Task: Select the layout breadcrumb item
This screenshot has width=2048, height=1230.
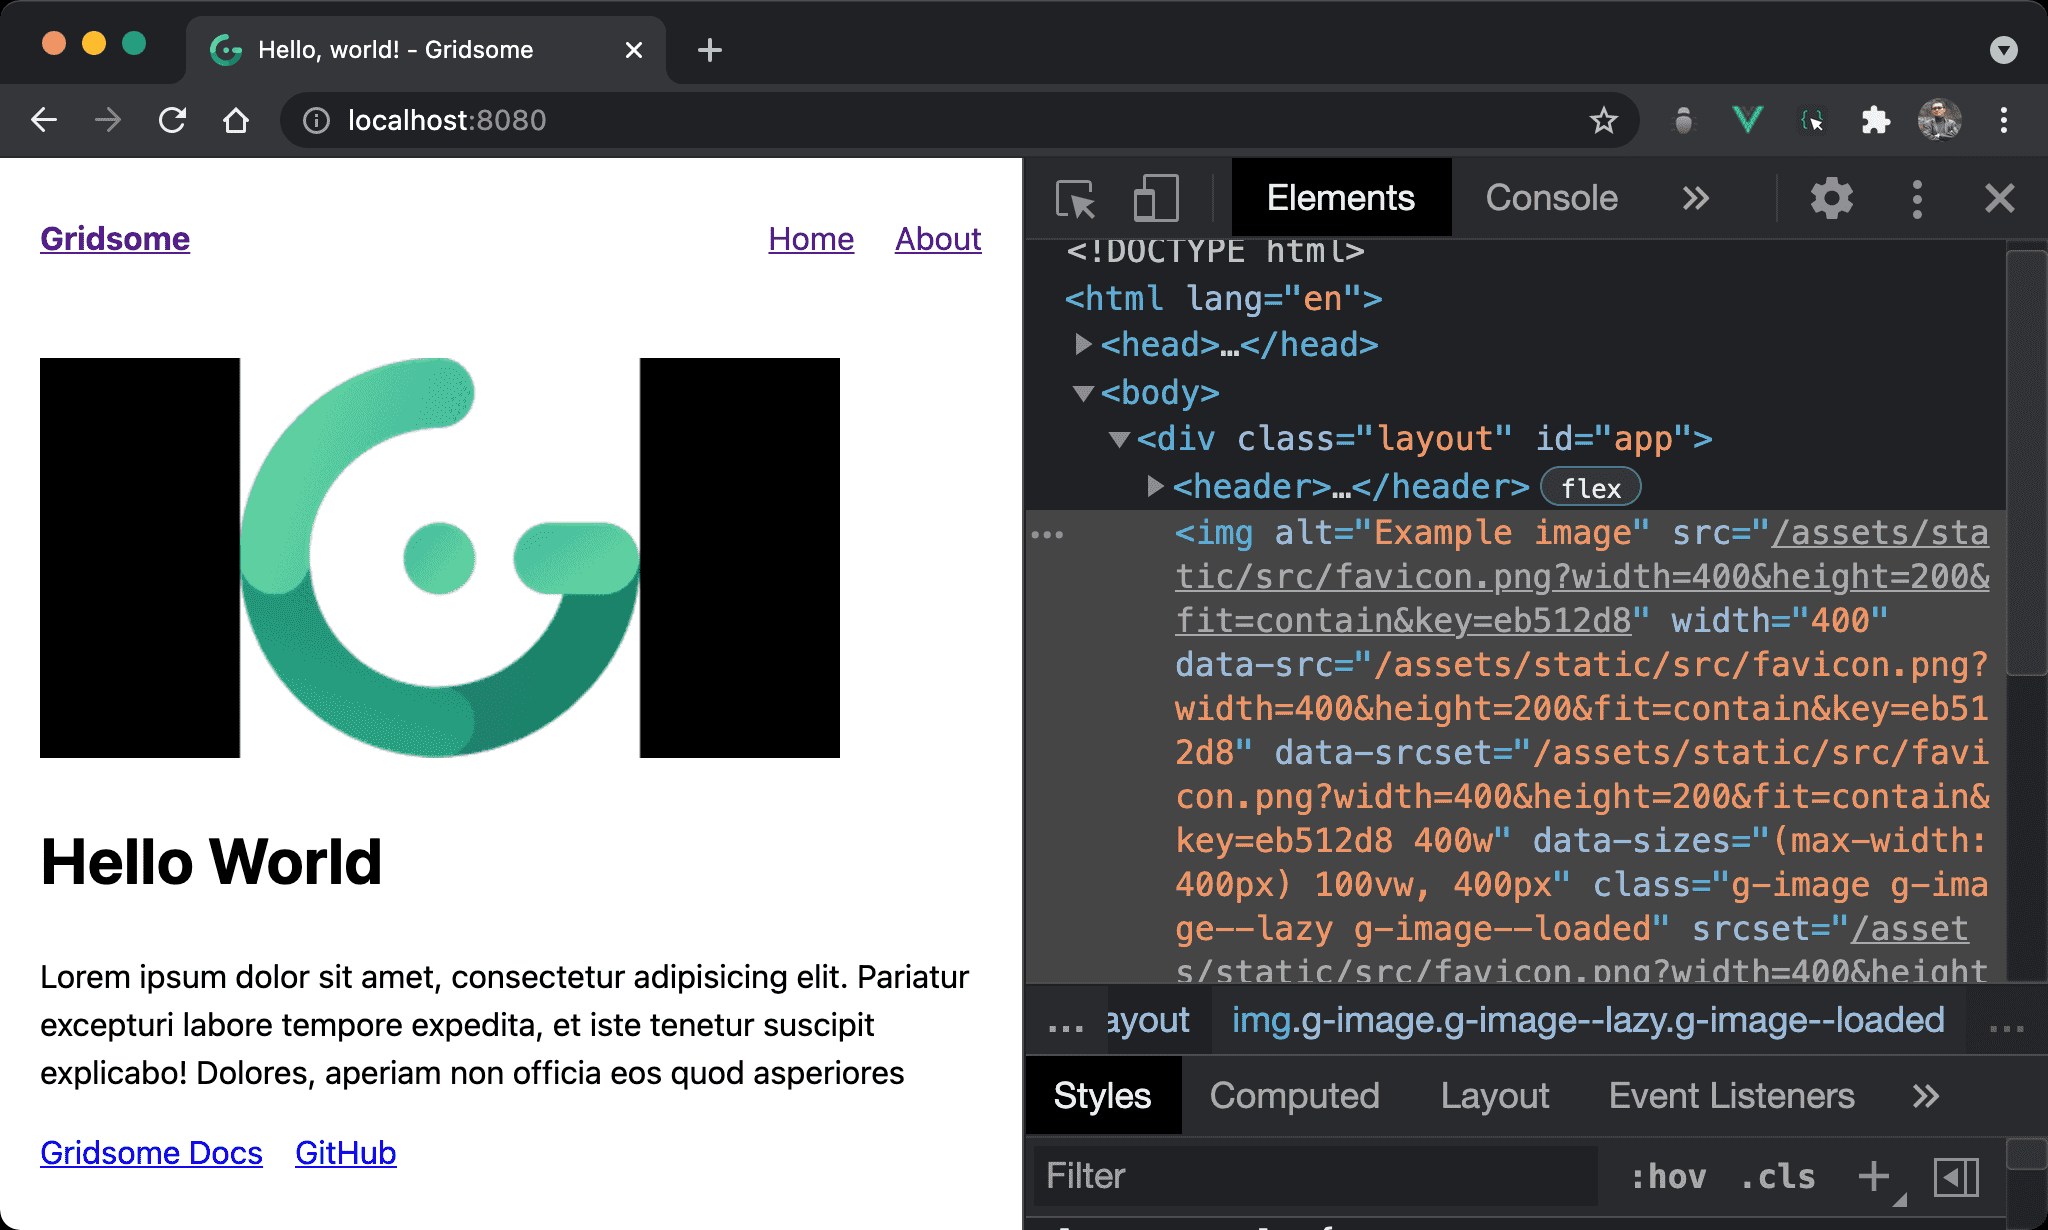Action: click(x=1148, y=1020)
